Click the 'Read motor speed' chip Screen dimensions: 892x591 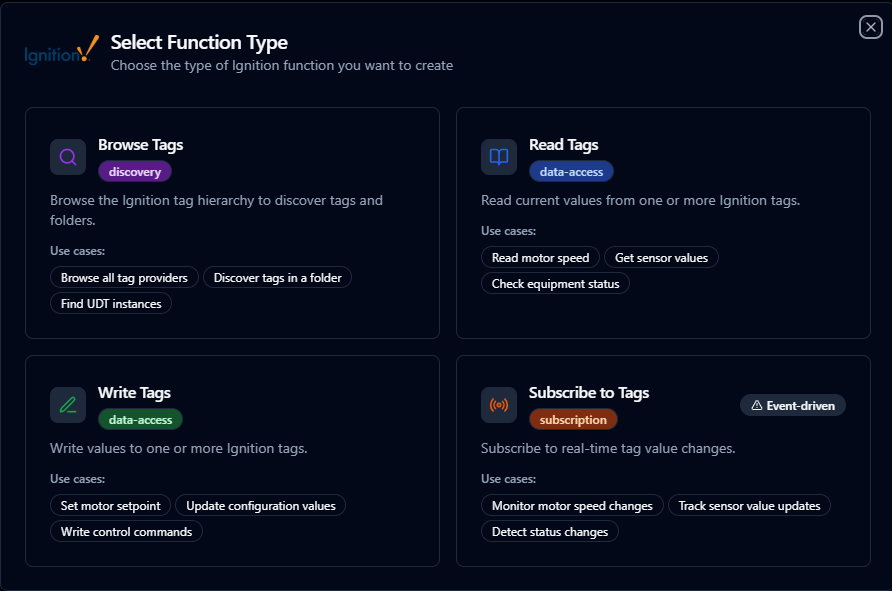click(x=540, y=258)
